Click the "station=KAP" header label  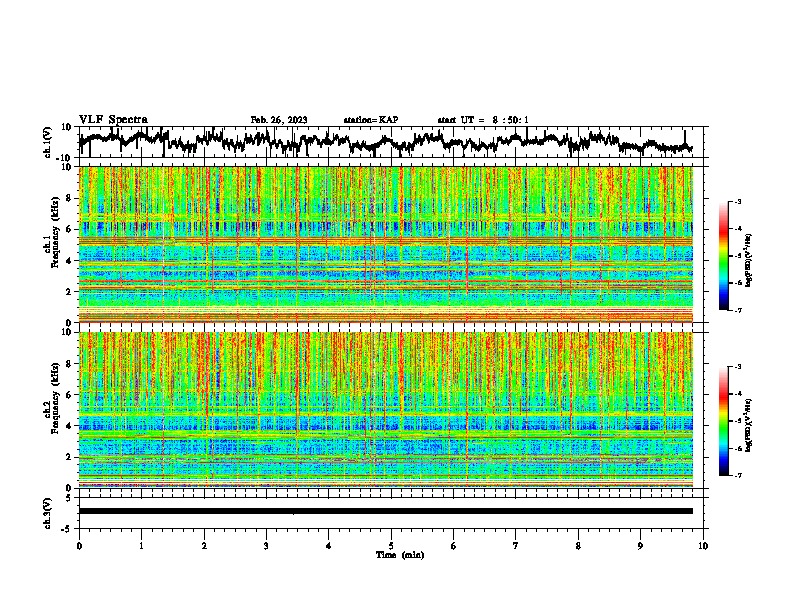(371, 120)
